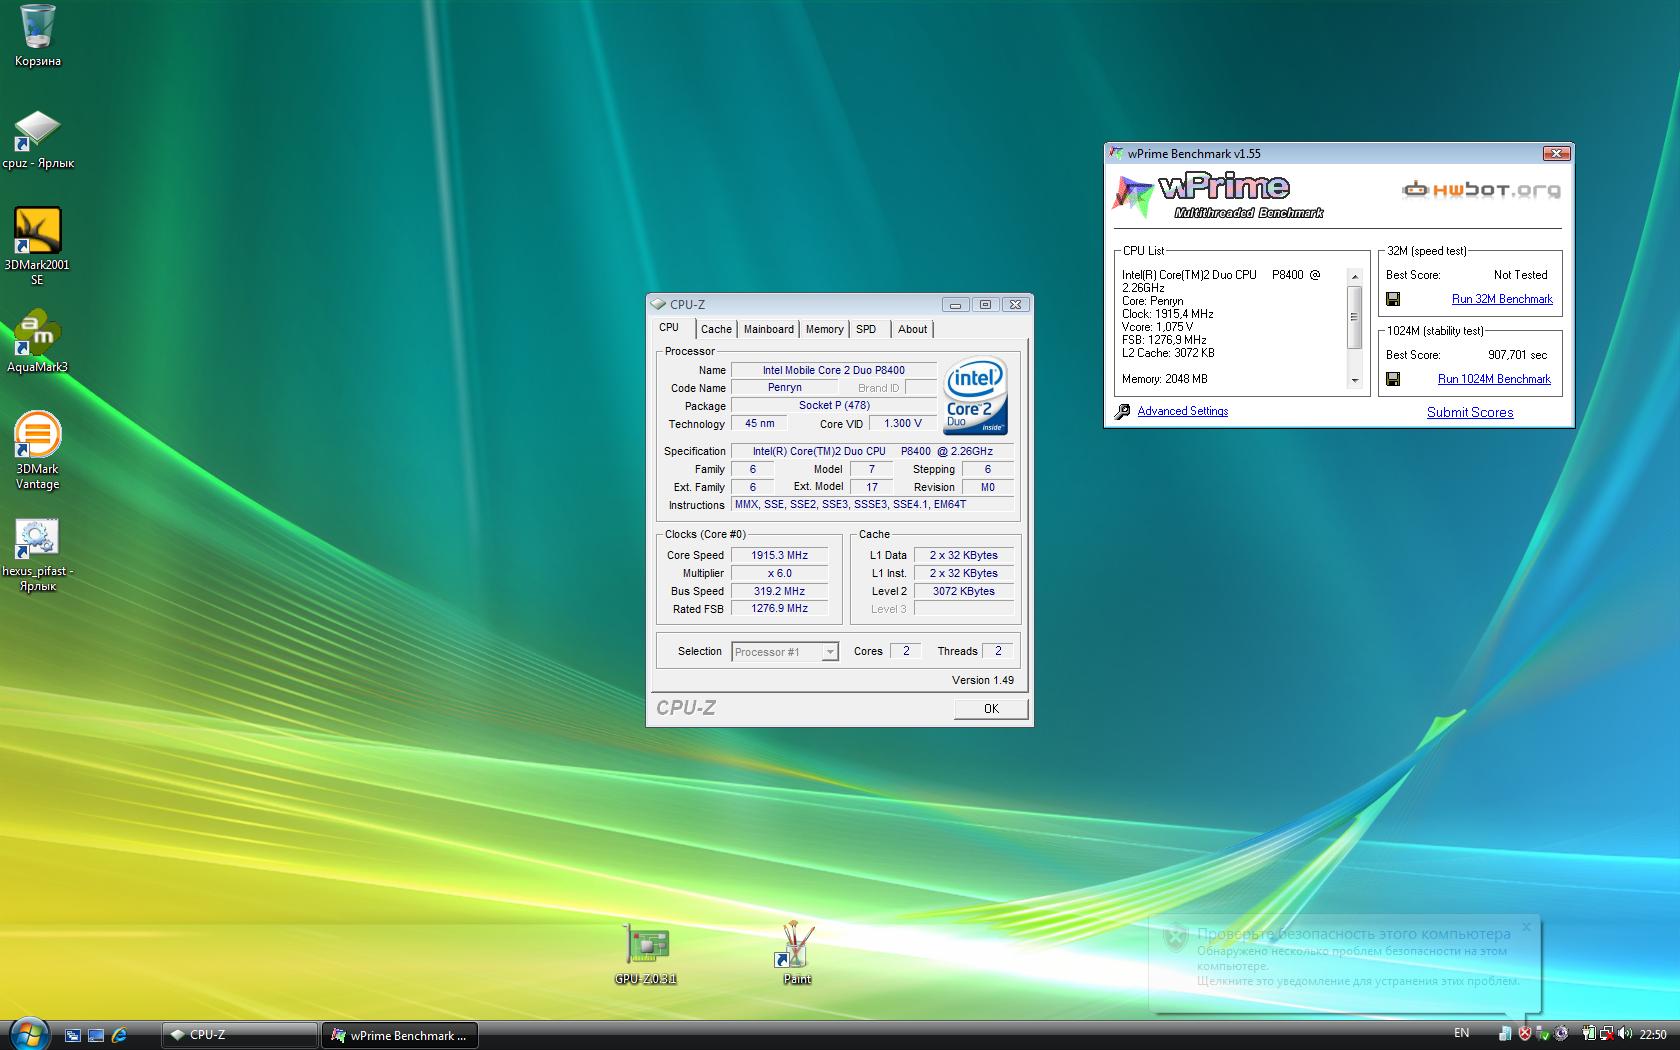Minimize the CPU-Z window
Viewport: 1680px width, 1050px height.
click(955, 305)
